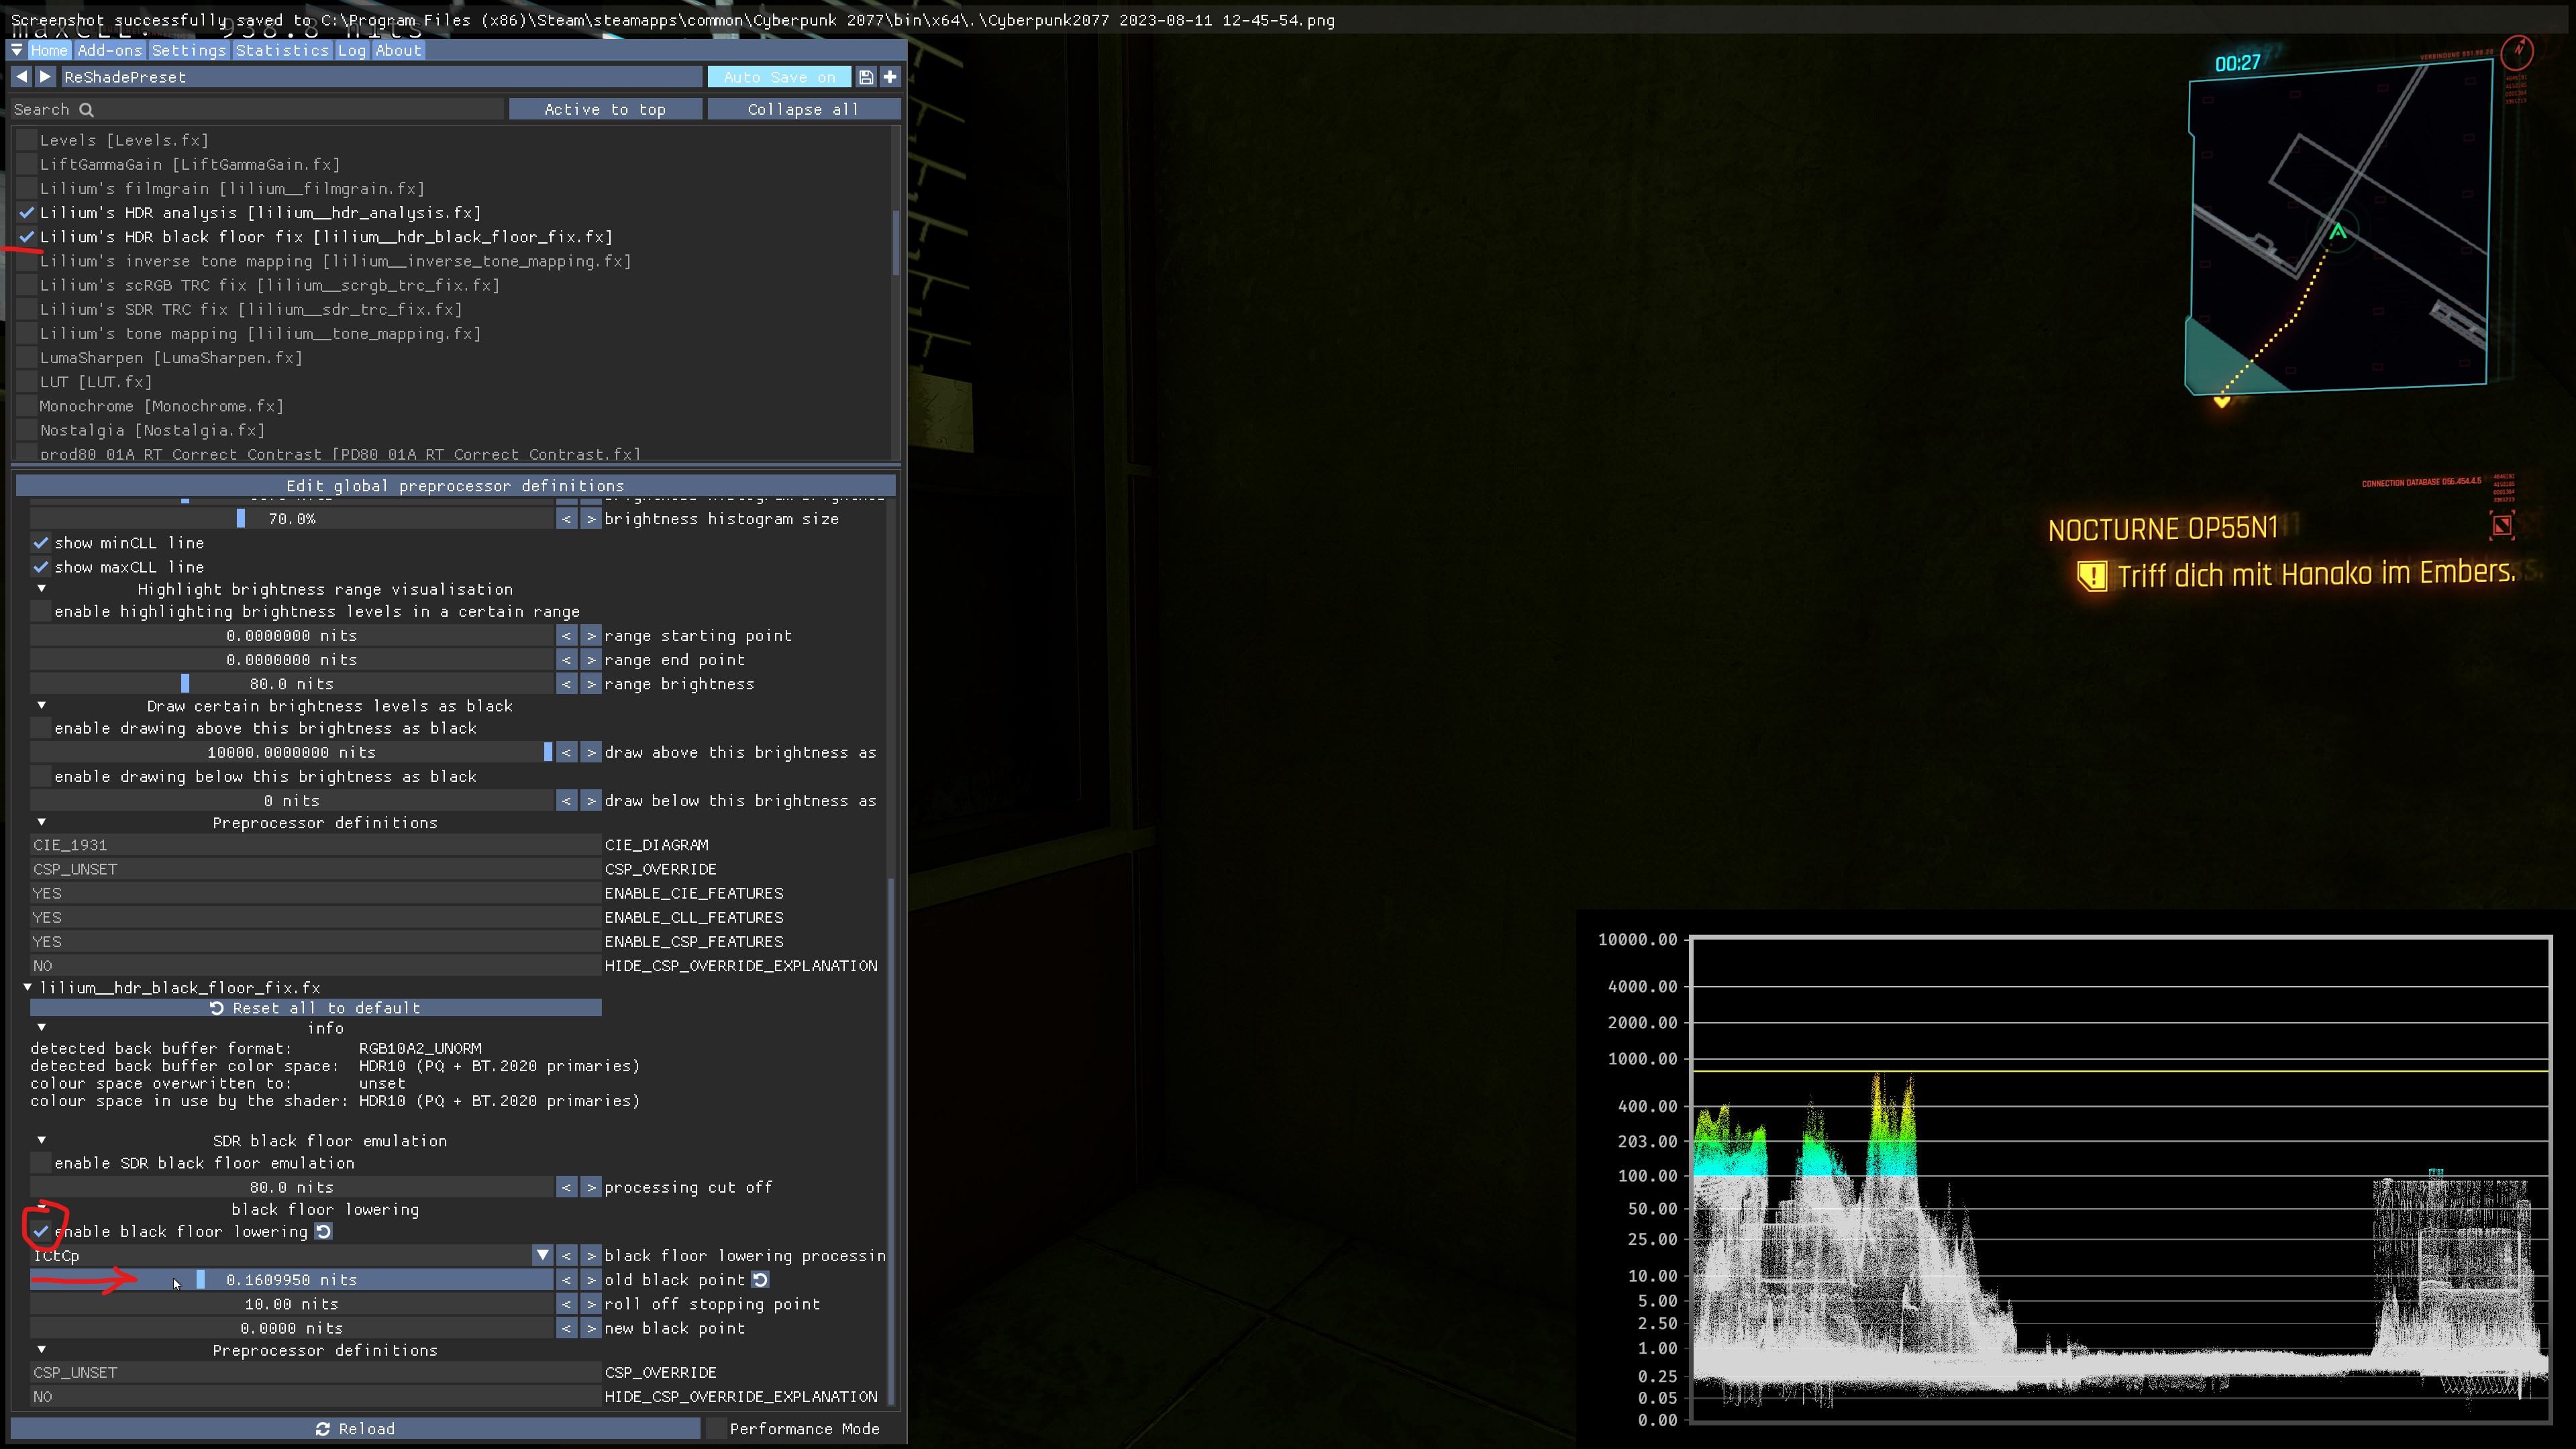Disable Lilium's HDR analysis effect
This screenshot has width=2576, height=1449.
pos(27,213)
